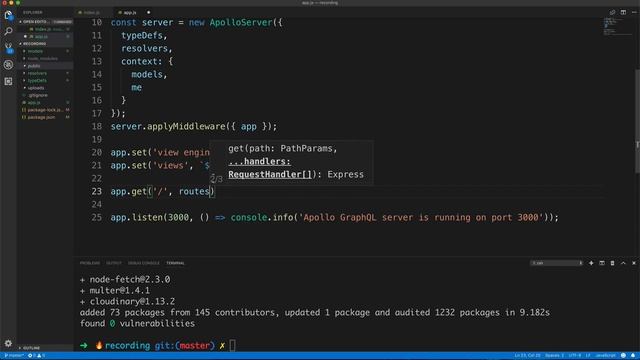Click 'cloudinary@1.13.2' terminal line
The width and height of the screenshot is (640, 360).
click(132, 302)
